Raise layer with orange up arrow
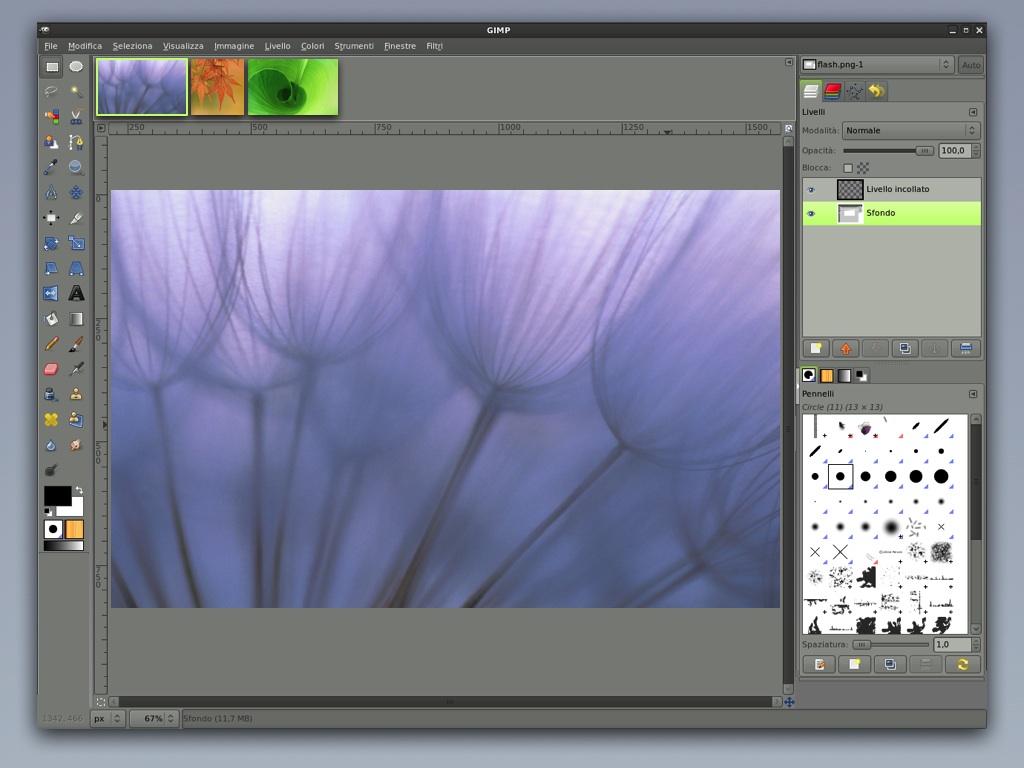Viewport: 1024px width, 768px height. 845,348
